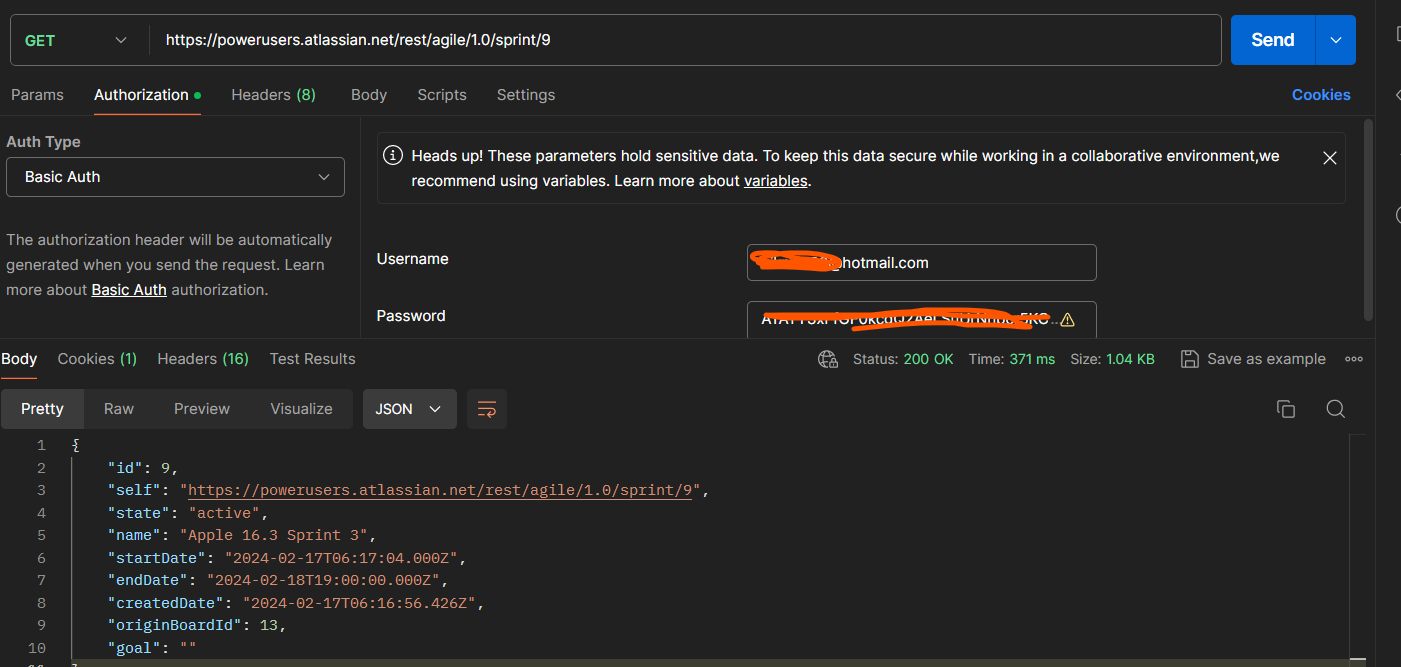Open the GET method dropdown

[77, 40]
